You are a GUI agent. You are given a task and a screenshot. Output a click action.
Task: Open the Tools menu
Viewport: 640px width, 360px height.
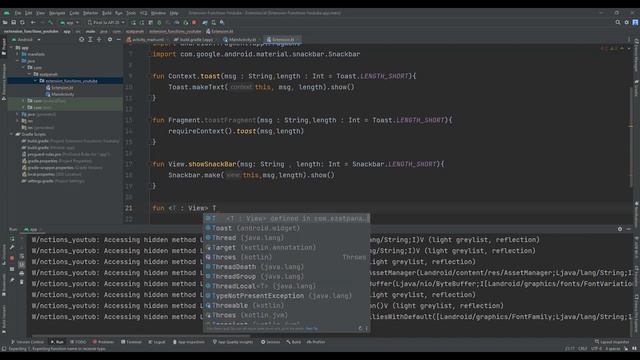(131, 13)
